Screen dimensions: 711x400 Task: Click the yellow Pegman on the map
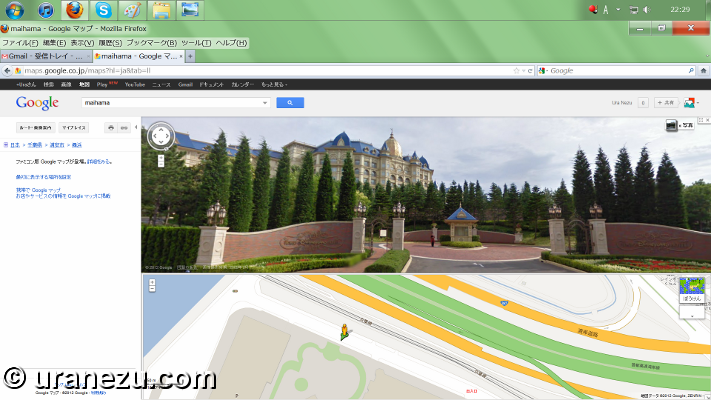point(345,332)
